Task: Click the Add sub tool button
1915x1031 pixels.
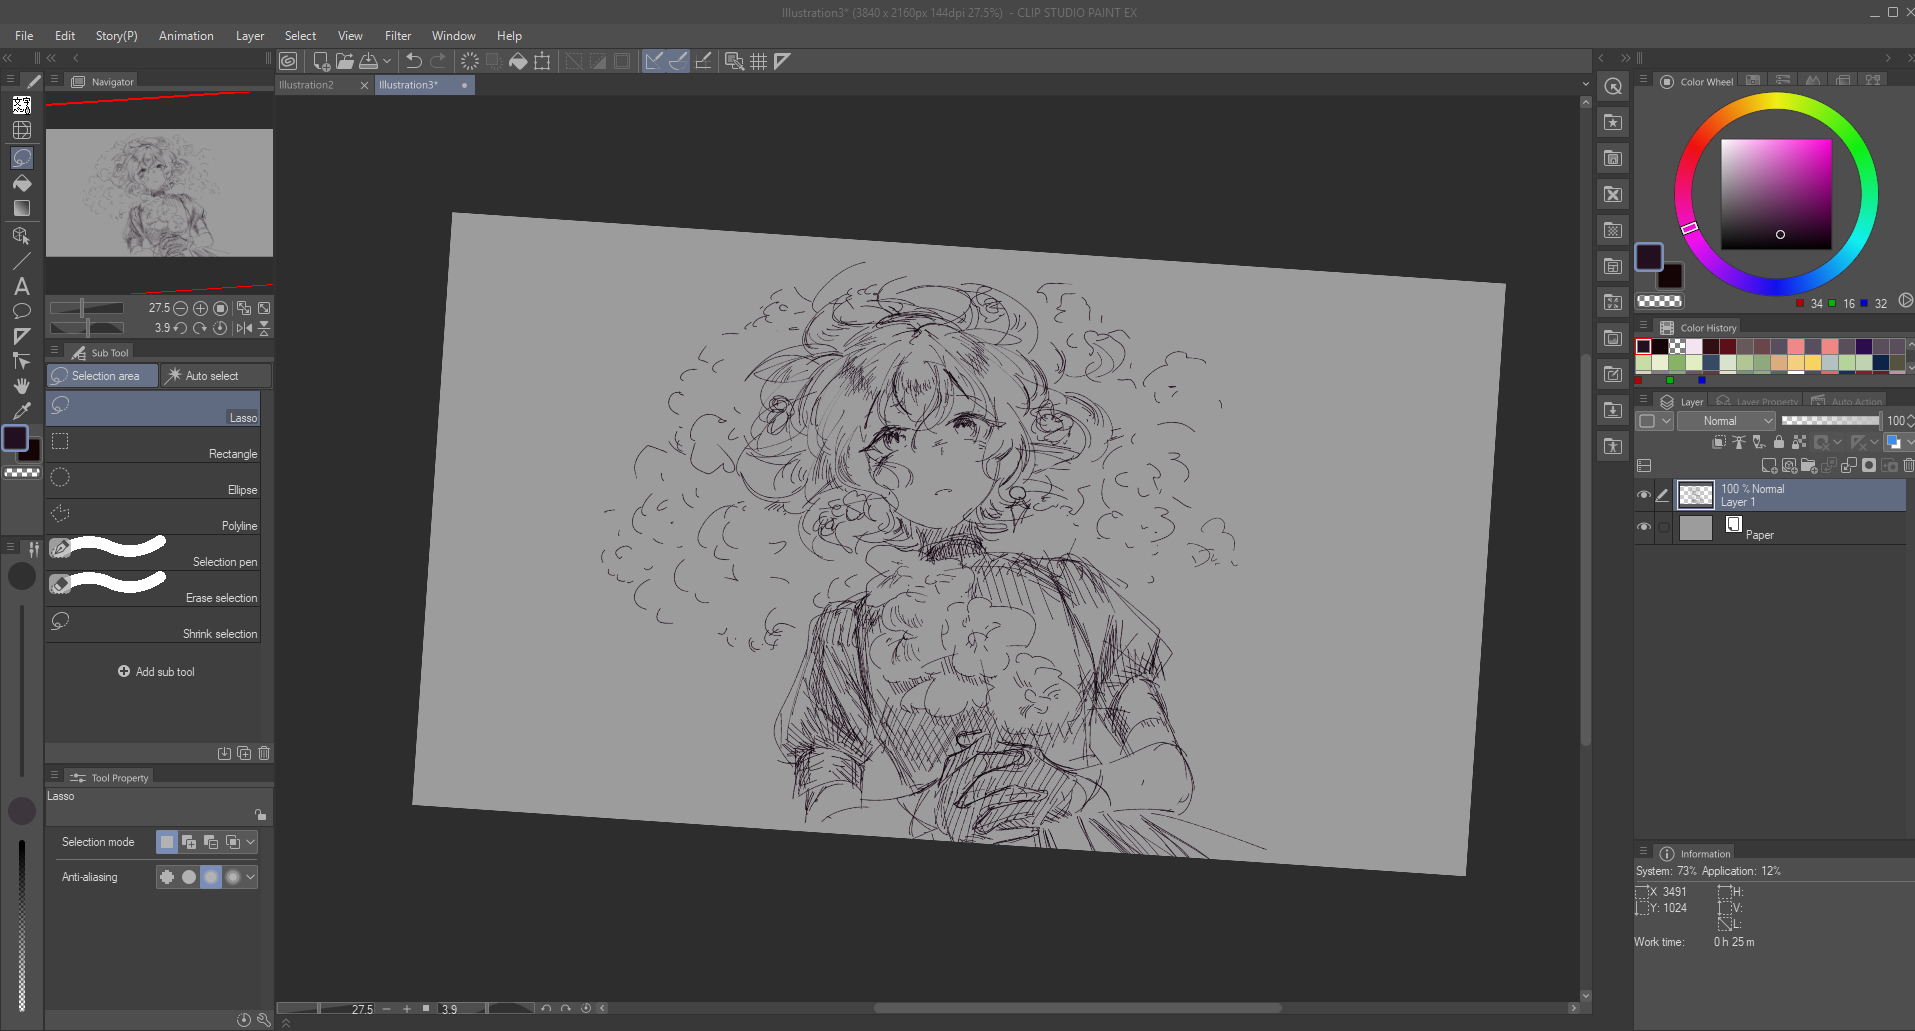Action: 156,672
